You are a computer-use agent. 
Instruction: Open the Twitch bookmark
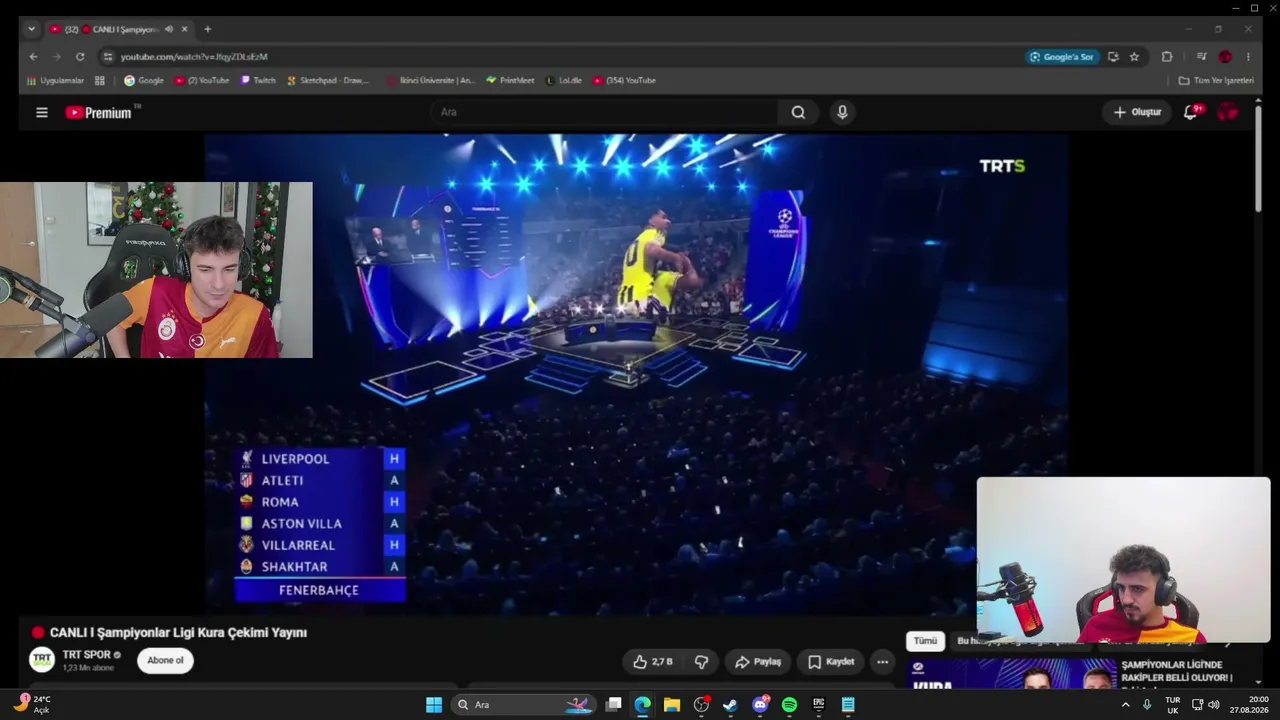258,80
